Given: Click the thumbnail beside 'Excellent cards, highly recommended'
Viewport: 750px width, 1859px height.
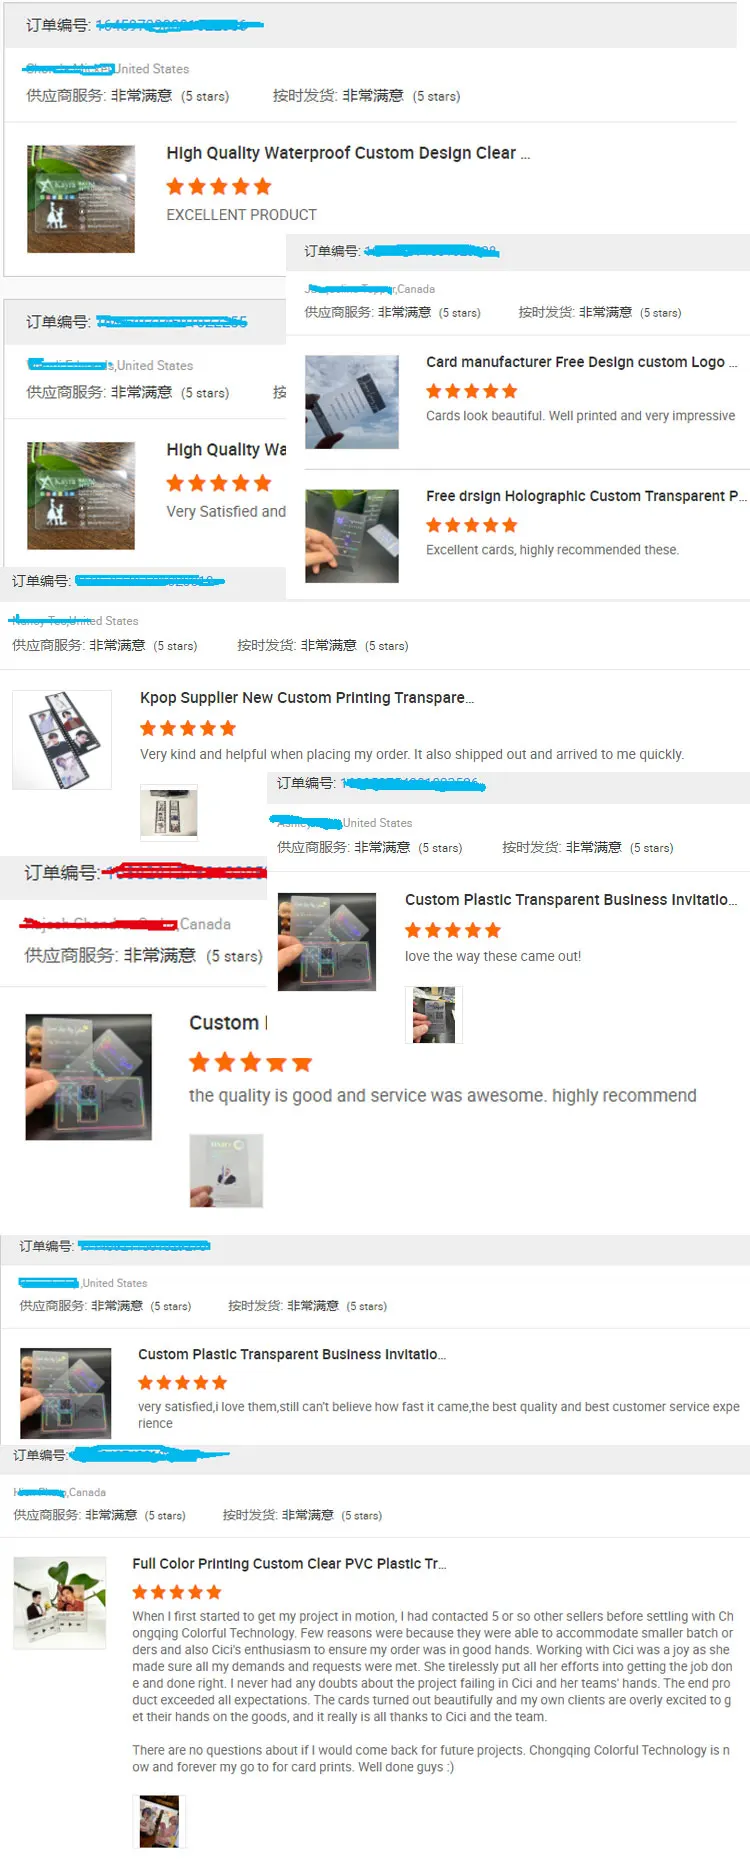Looking at the screenshot, I should [x=352, y=536].
